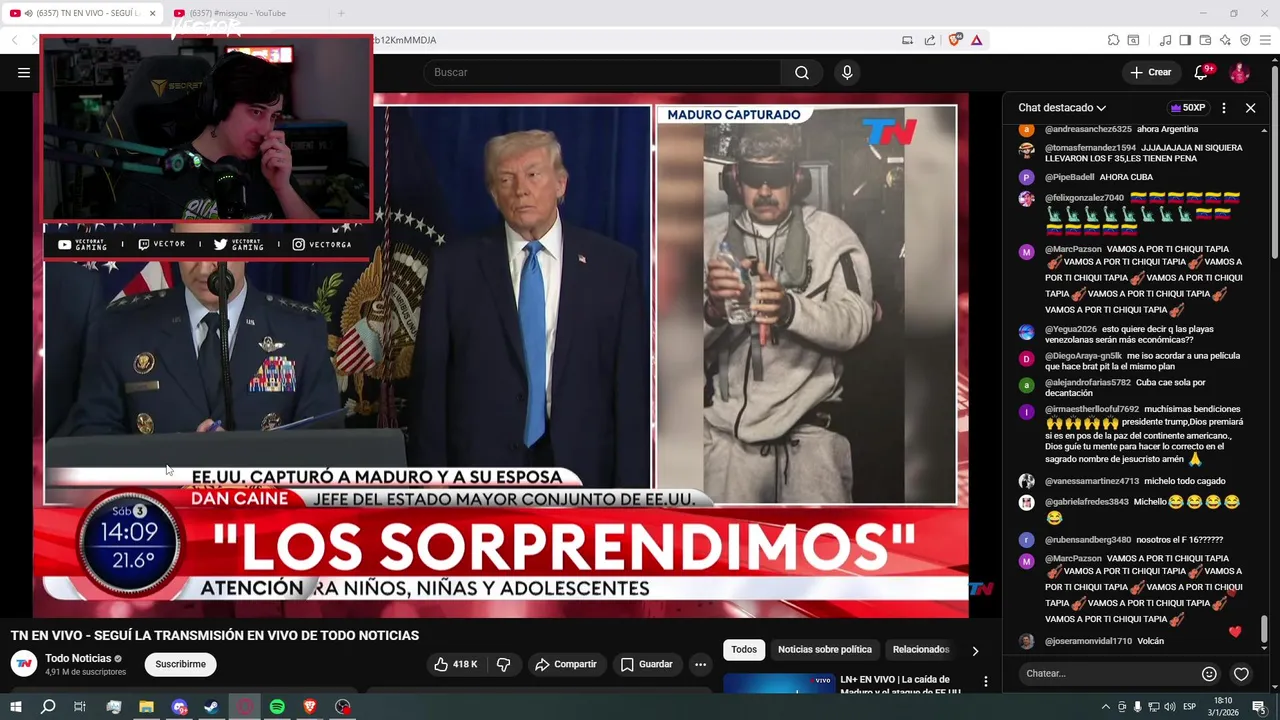Click the username @Yegua2026 in chat
This screenshot has width=1280, height=720.
[x=1071, y=329]
